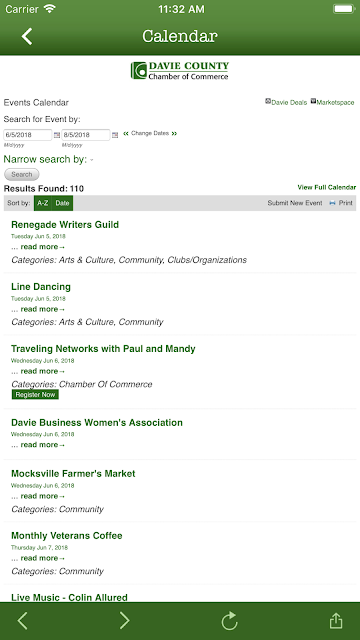Click the Search button
This screenshot has width=360, height=640.
(22, 174)
